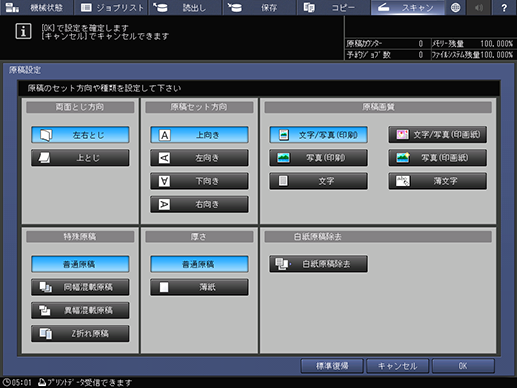Set original direction to 右向き
Image resolution: width=517 pixels, height=388 pixels.
pyautogui.click(x=199, y=204)
